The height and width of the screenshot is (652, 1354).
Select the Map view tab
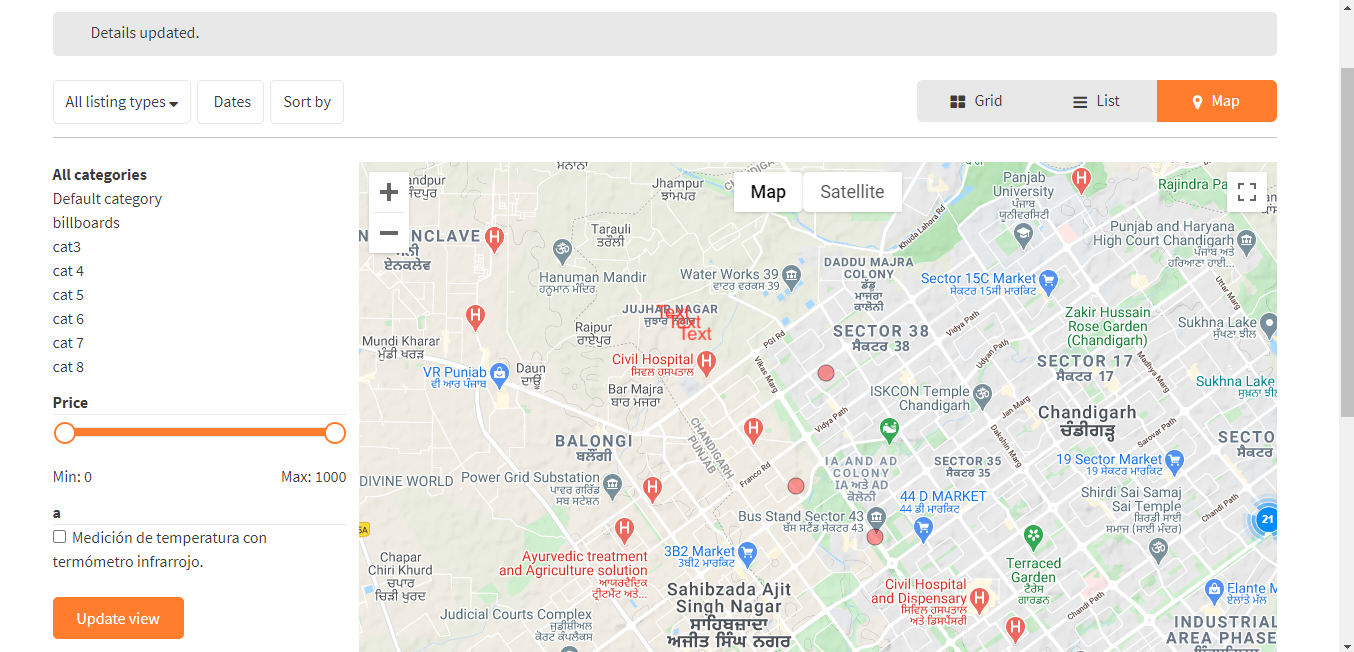[1216, 101]
